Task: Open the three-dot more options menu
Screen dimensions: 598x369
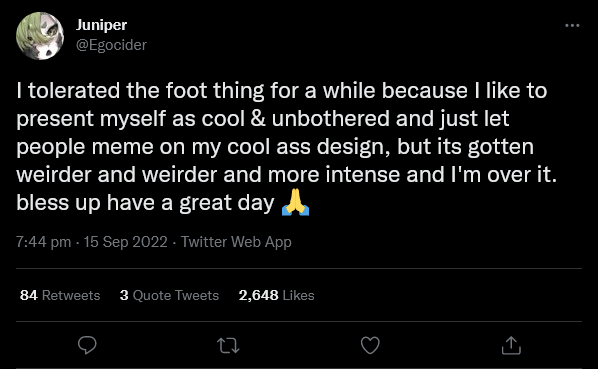Action: (572, 26)
